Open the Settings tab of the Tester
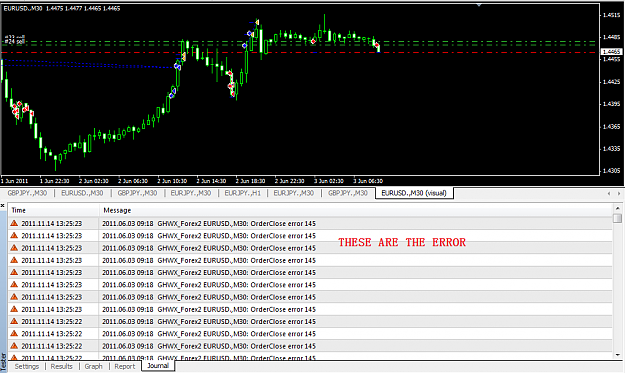The image size is (625, 373). tap(27, 366)
